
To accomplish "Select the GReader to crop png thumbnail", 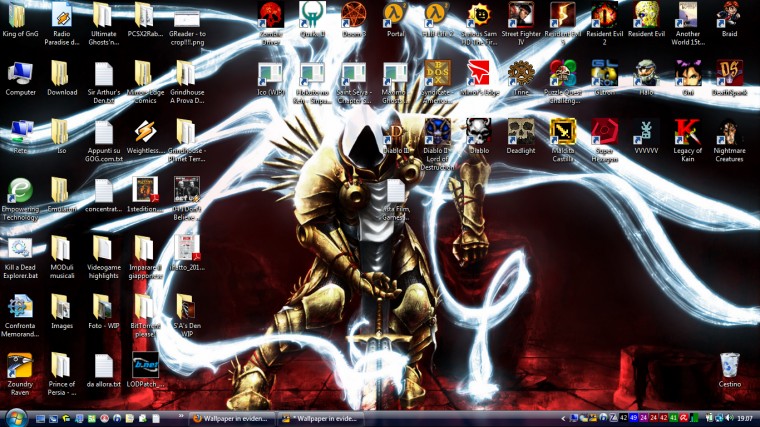I will tap(187, 18).
